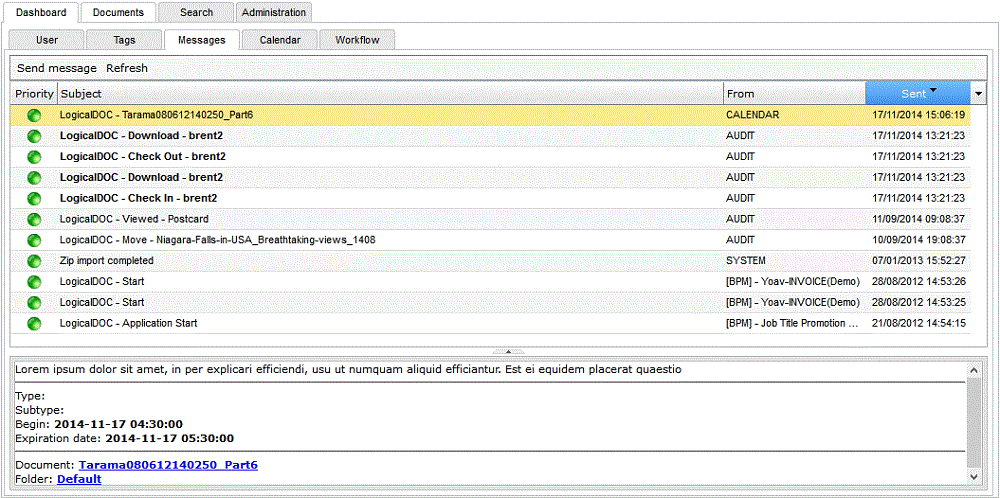This screenshot has height=498, width=1000.
Task: Open the Documents main tab
Action: point(119,12)
